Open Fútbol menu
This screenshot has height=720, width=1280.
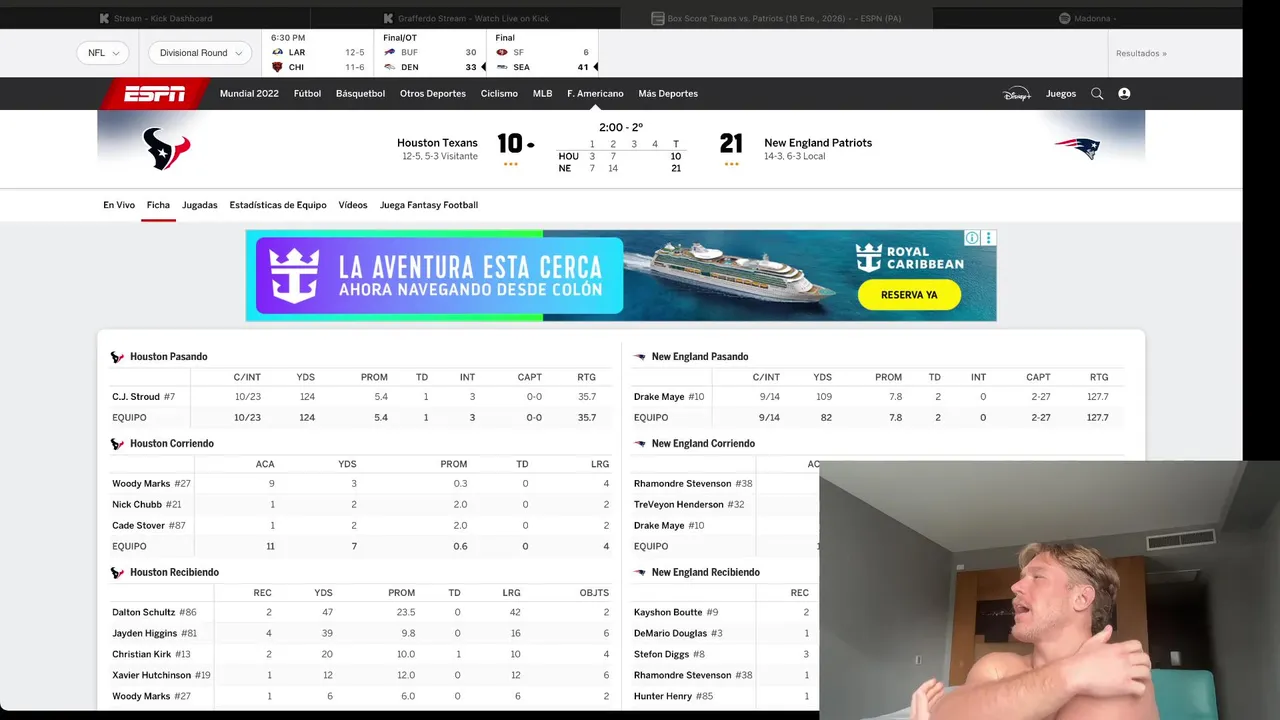point(307,94)
